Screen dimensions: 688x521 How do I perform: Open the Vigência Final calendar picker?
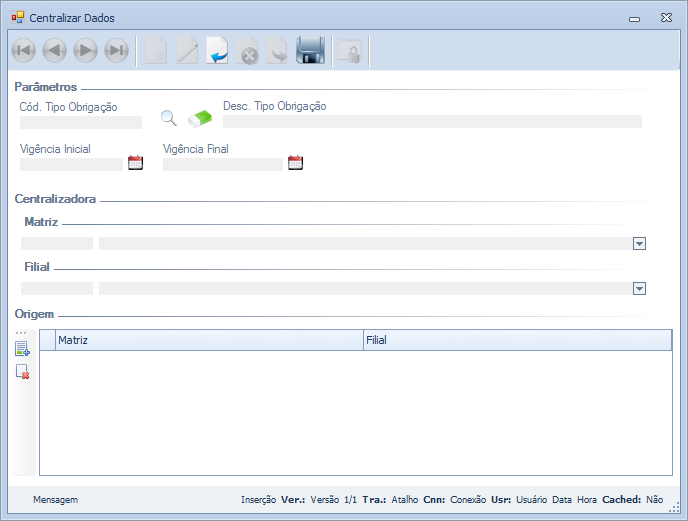point(296,162)
